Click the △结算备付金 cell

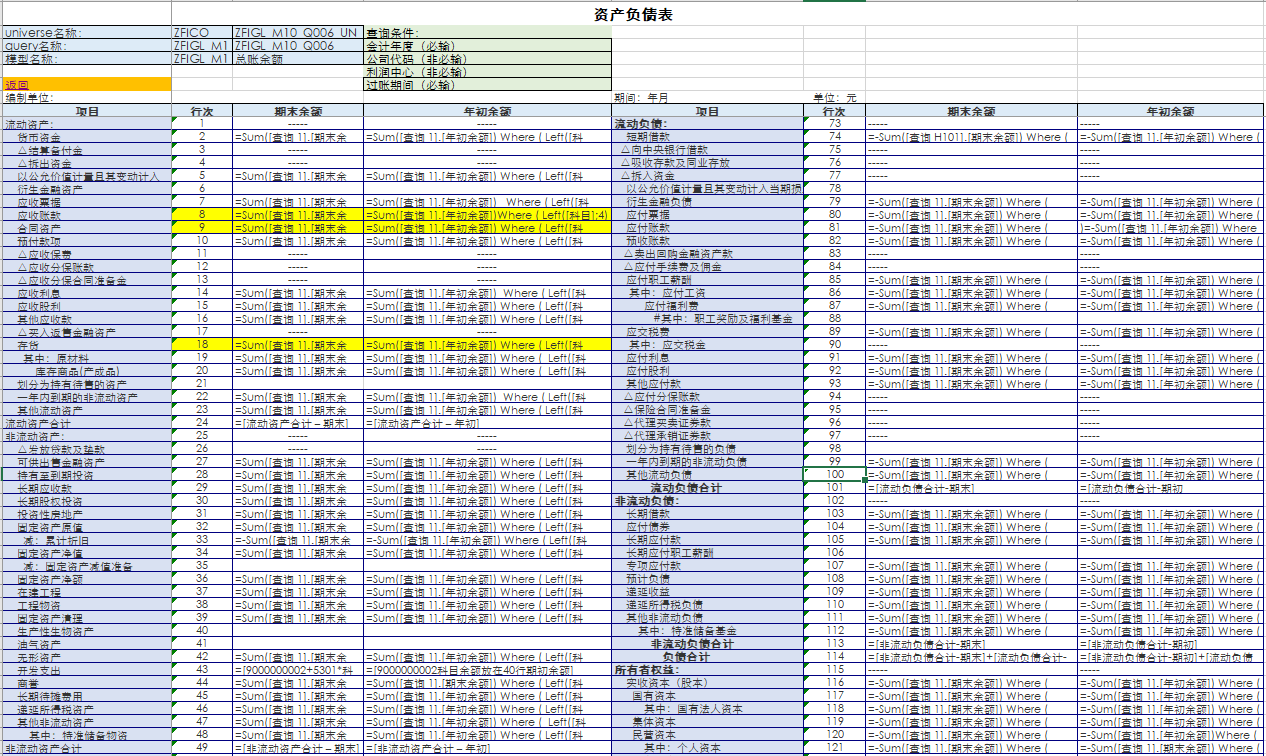[87, 150]
